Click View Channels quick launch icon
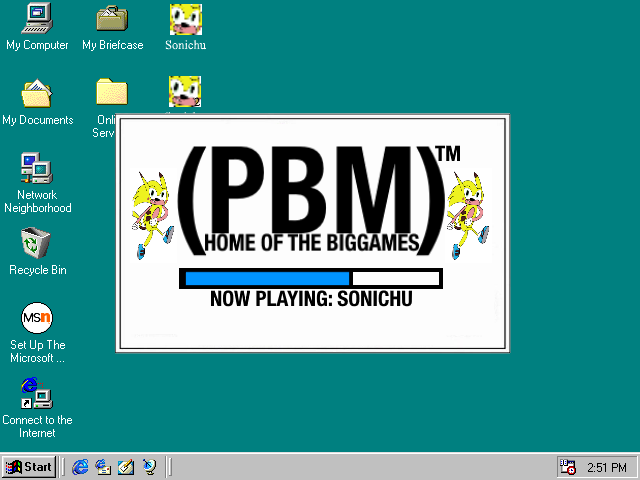 (149, 467)
